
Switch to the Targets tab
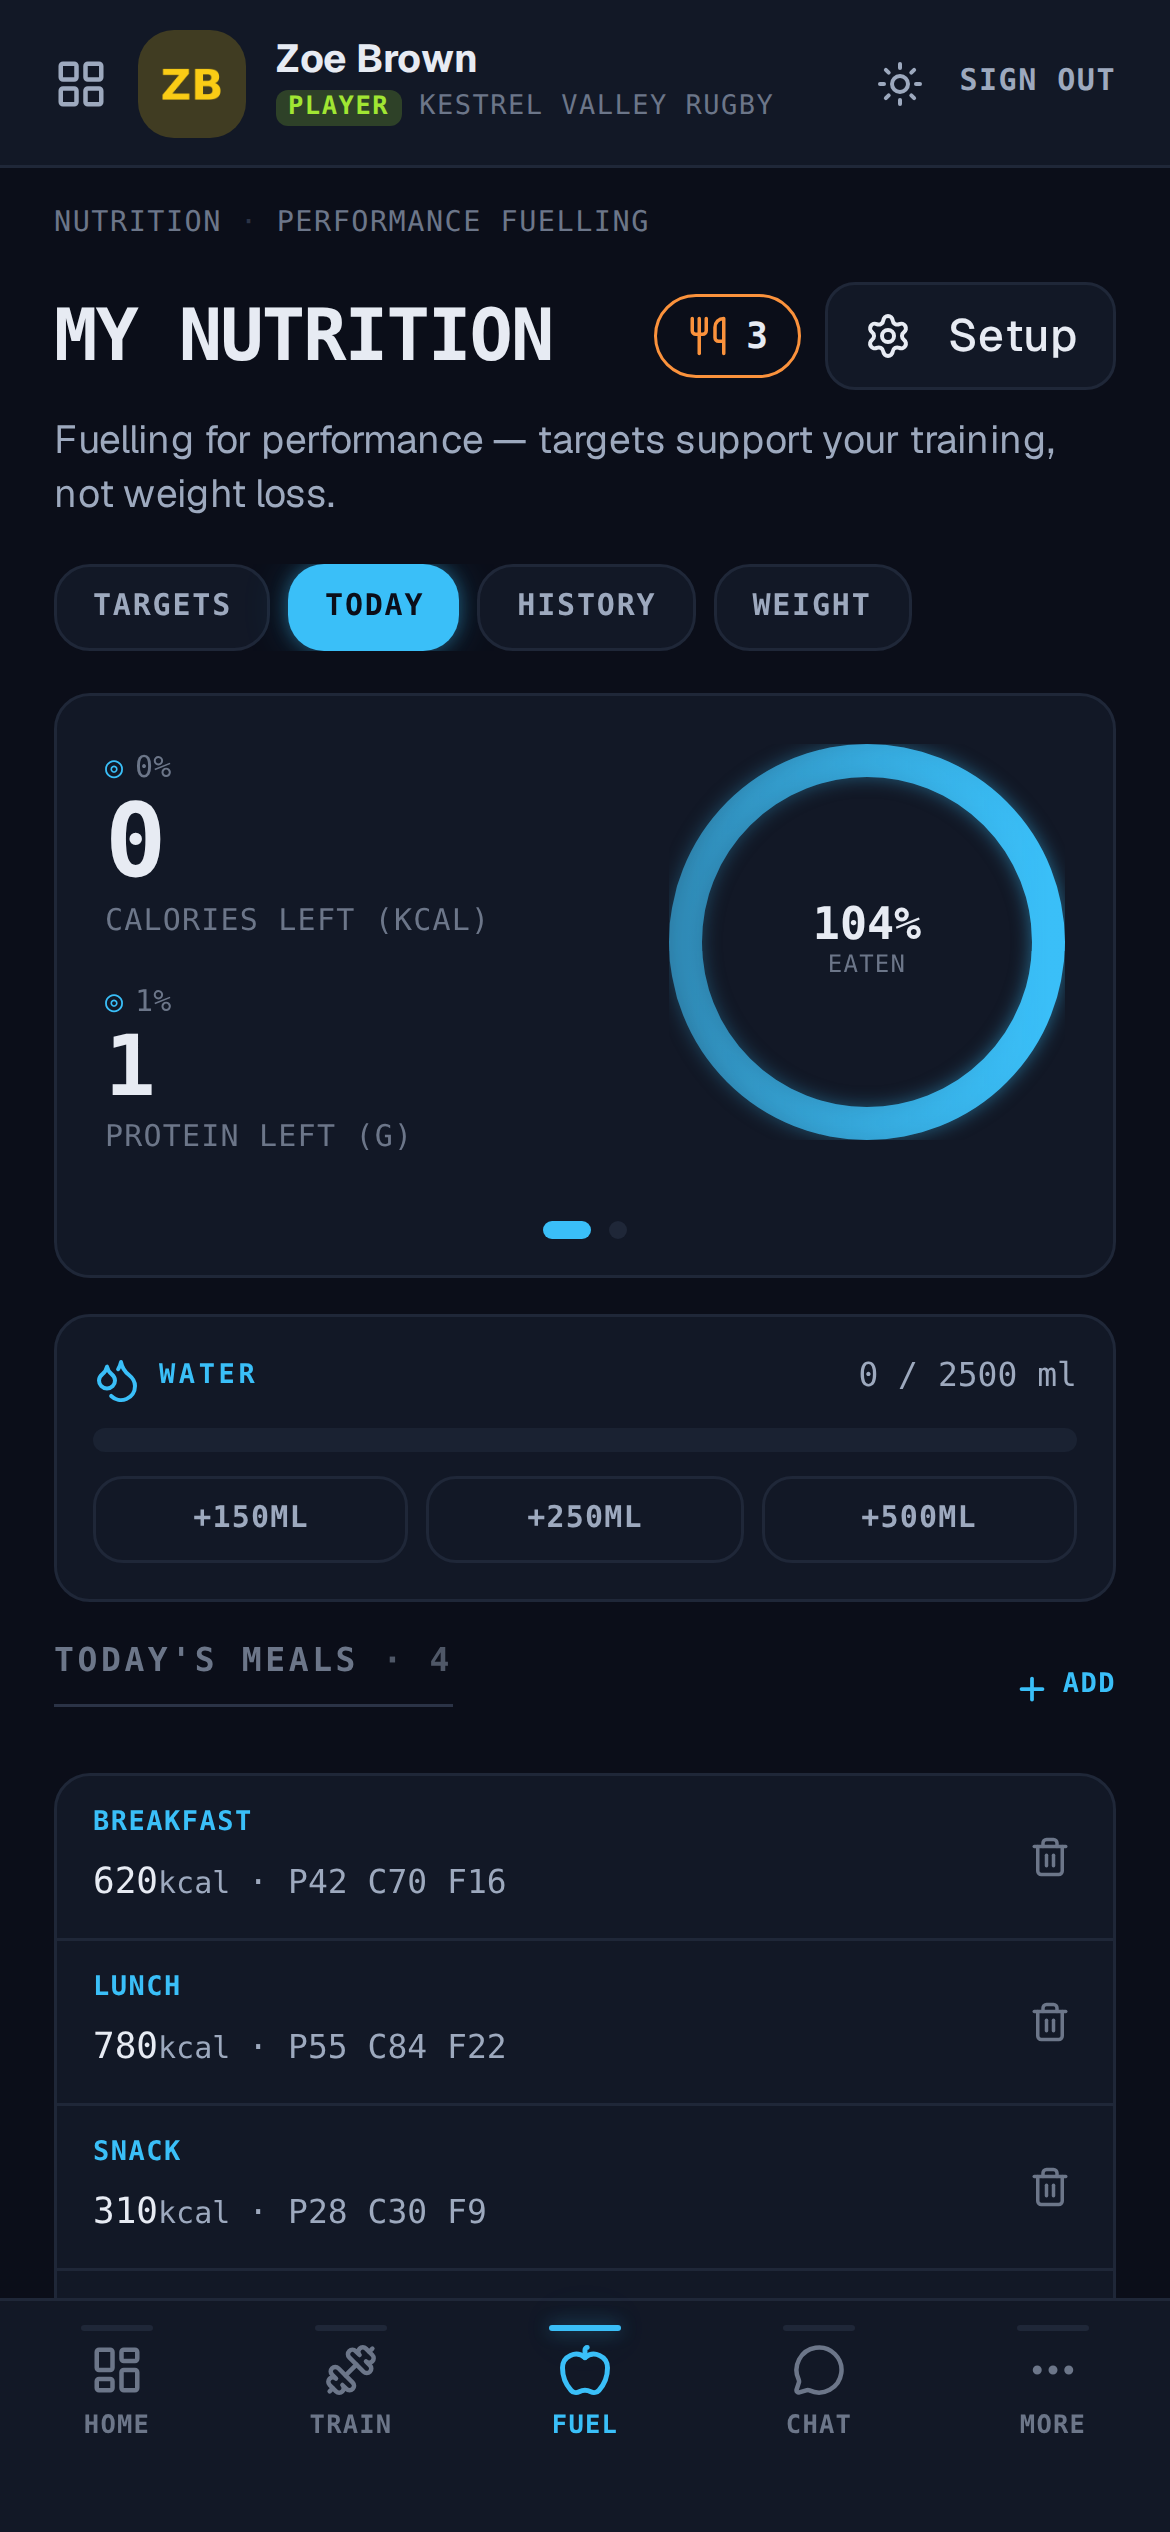pos(162,607)
